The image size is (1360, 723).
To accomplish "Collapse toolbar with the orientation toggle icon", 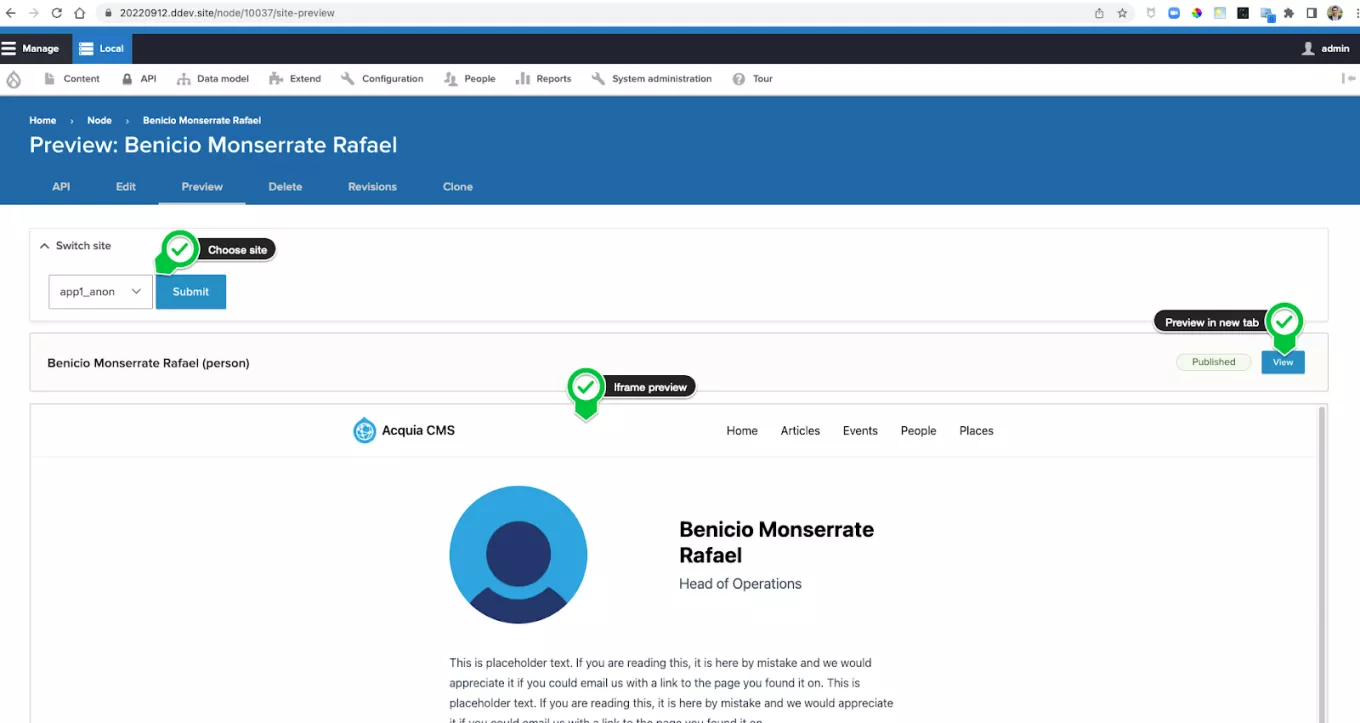I will [1348, 79].
